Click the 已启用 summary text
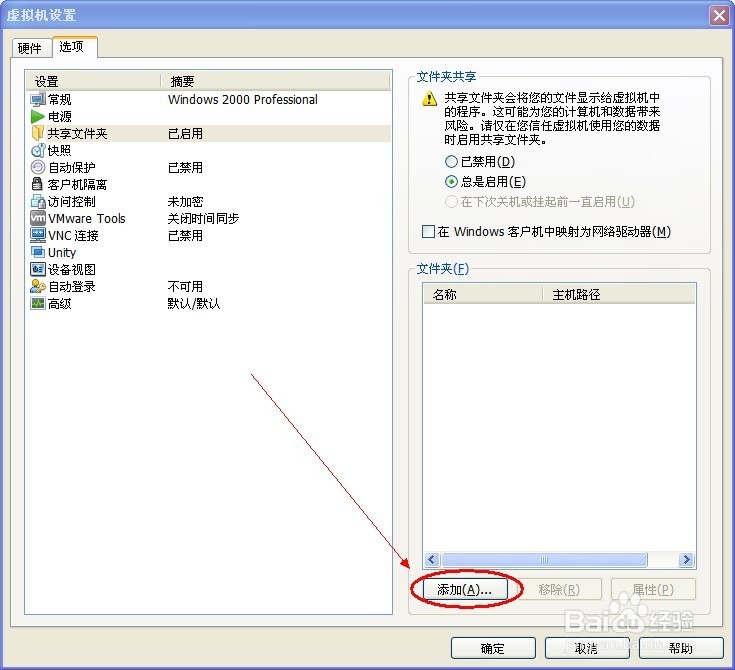Image resolution: width=735 pixels, height=670 pixels. point(186,134)
